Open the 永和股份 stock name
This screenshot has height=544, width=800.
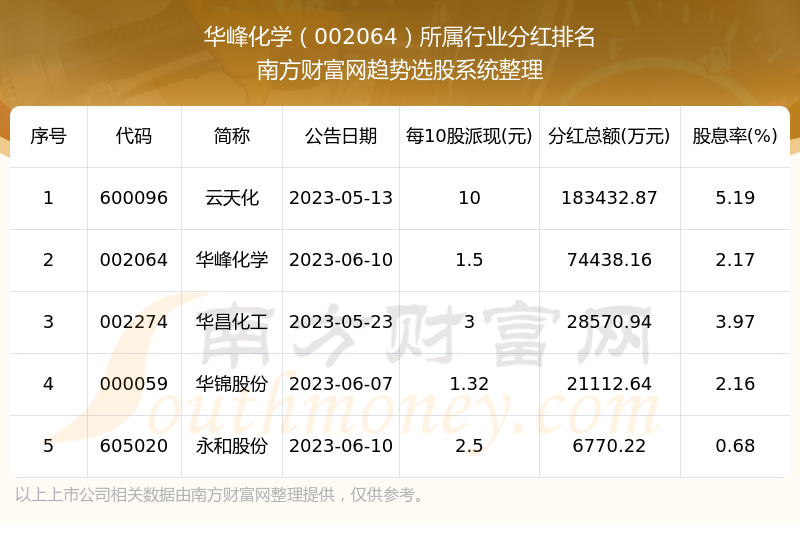[232, 446]
